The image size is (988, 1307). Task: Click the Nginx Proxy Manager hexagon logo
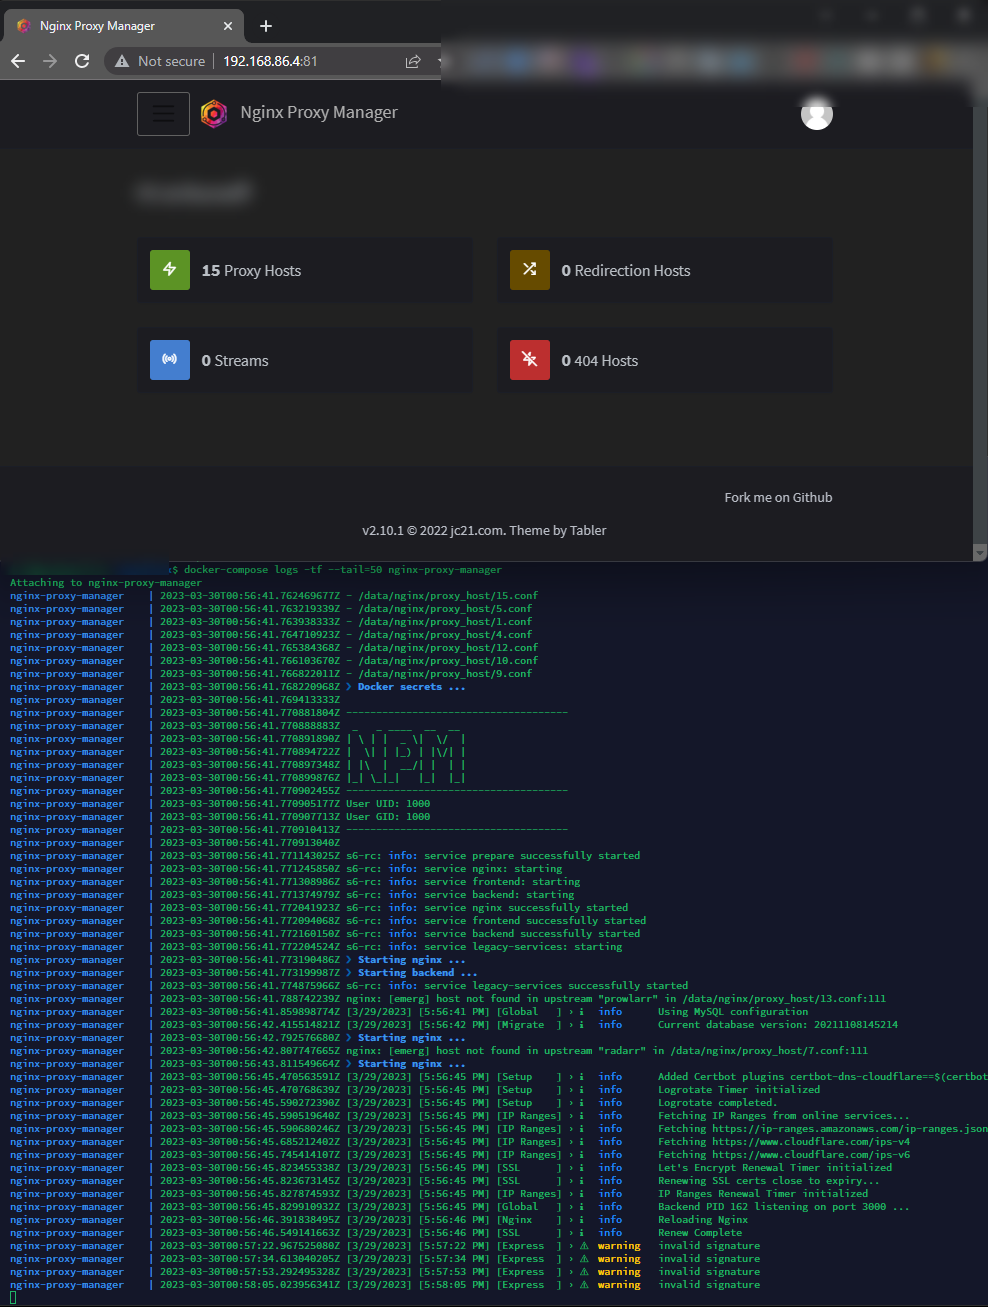[213, 113]
